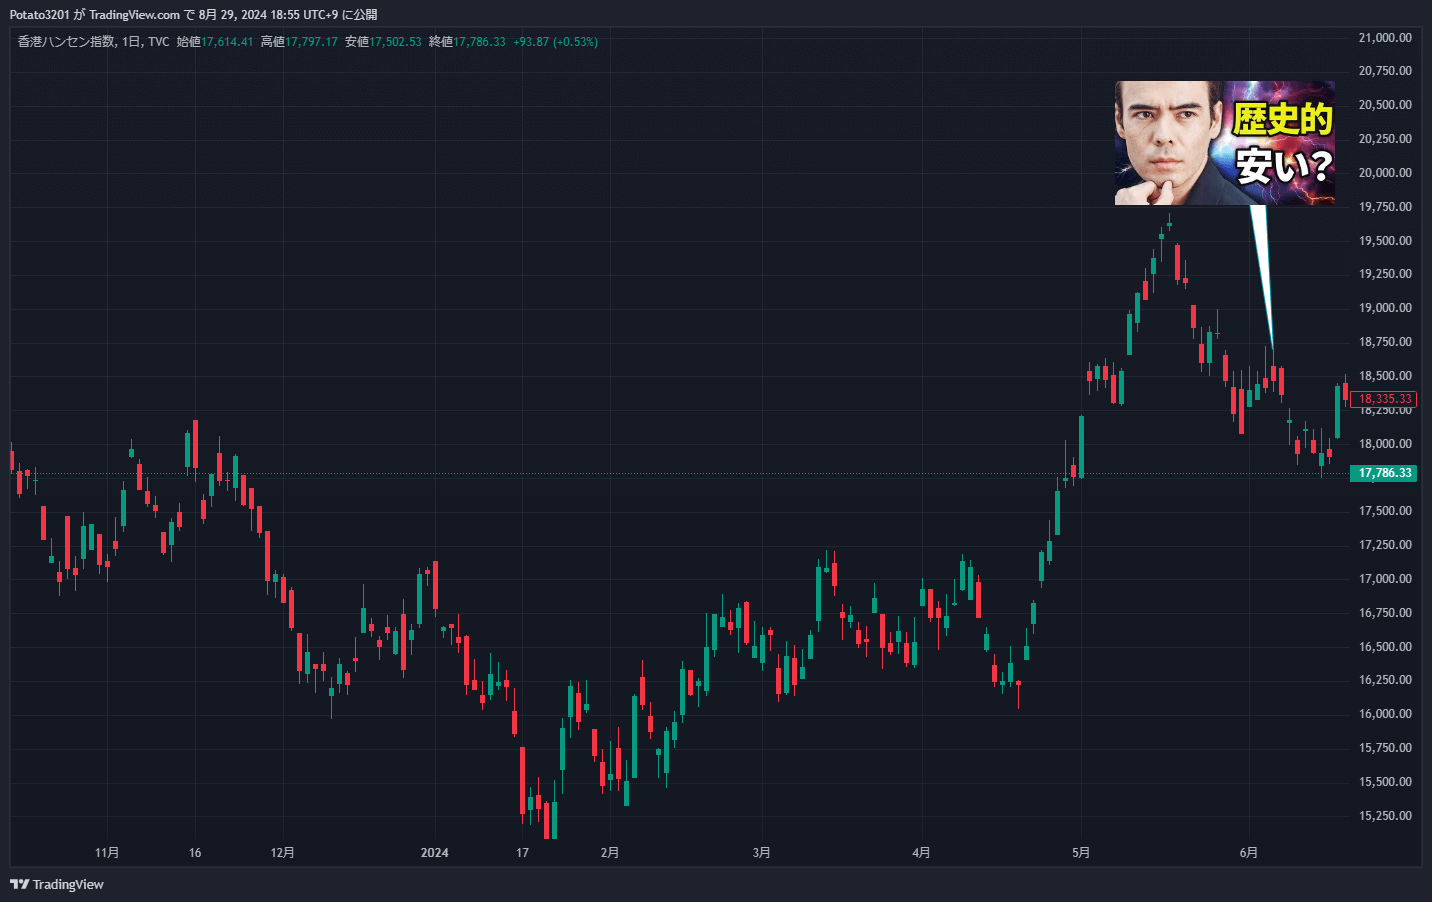This screenshot has width=1432, height=902.
Task: Select the 11月 label on time axis
Action: tap(107, 853)
